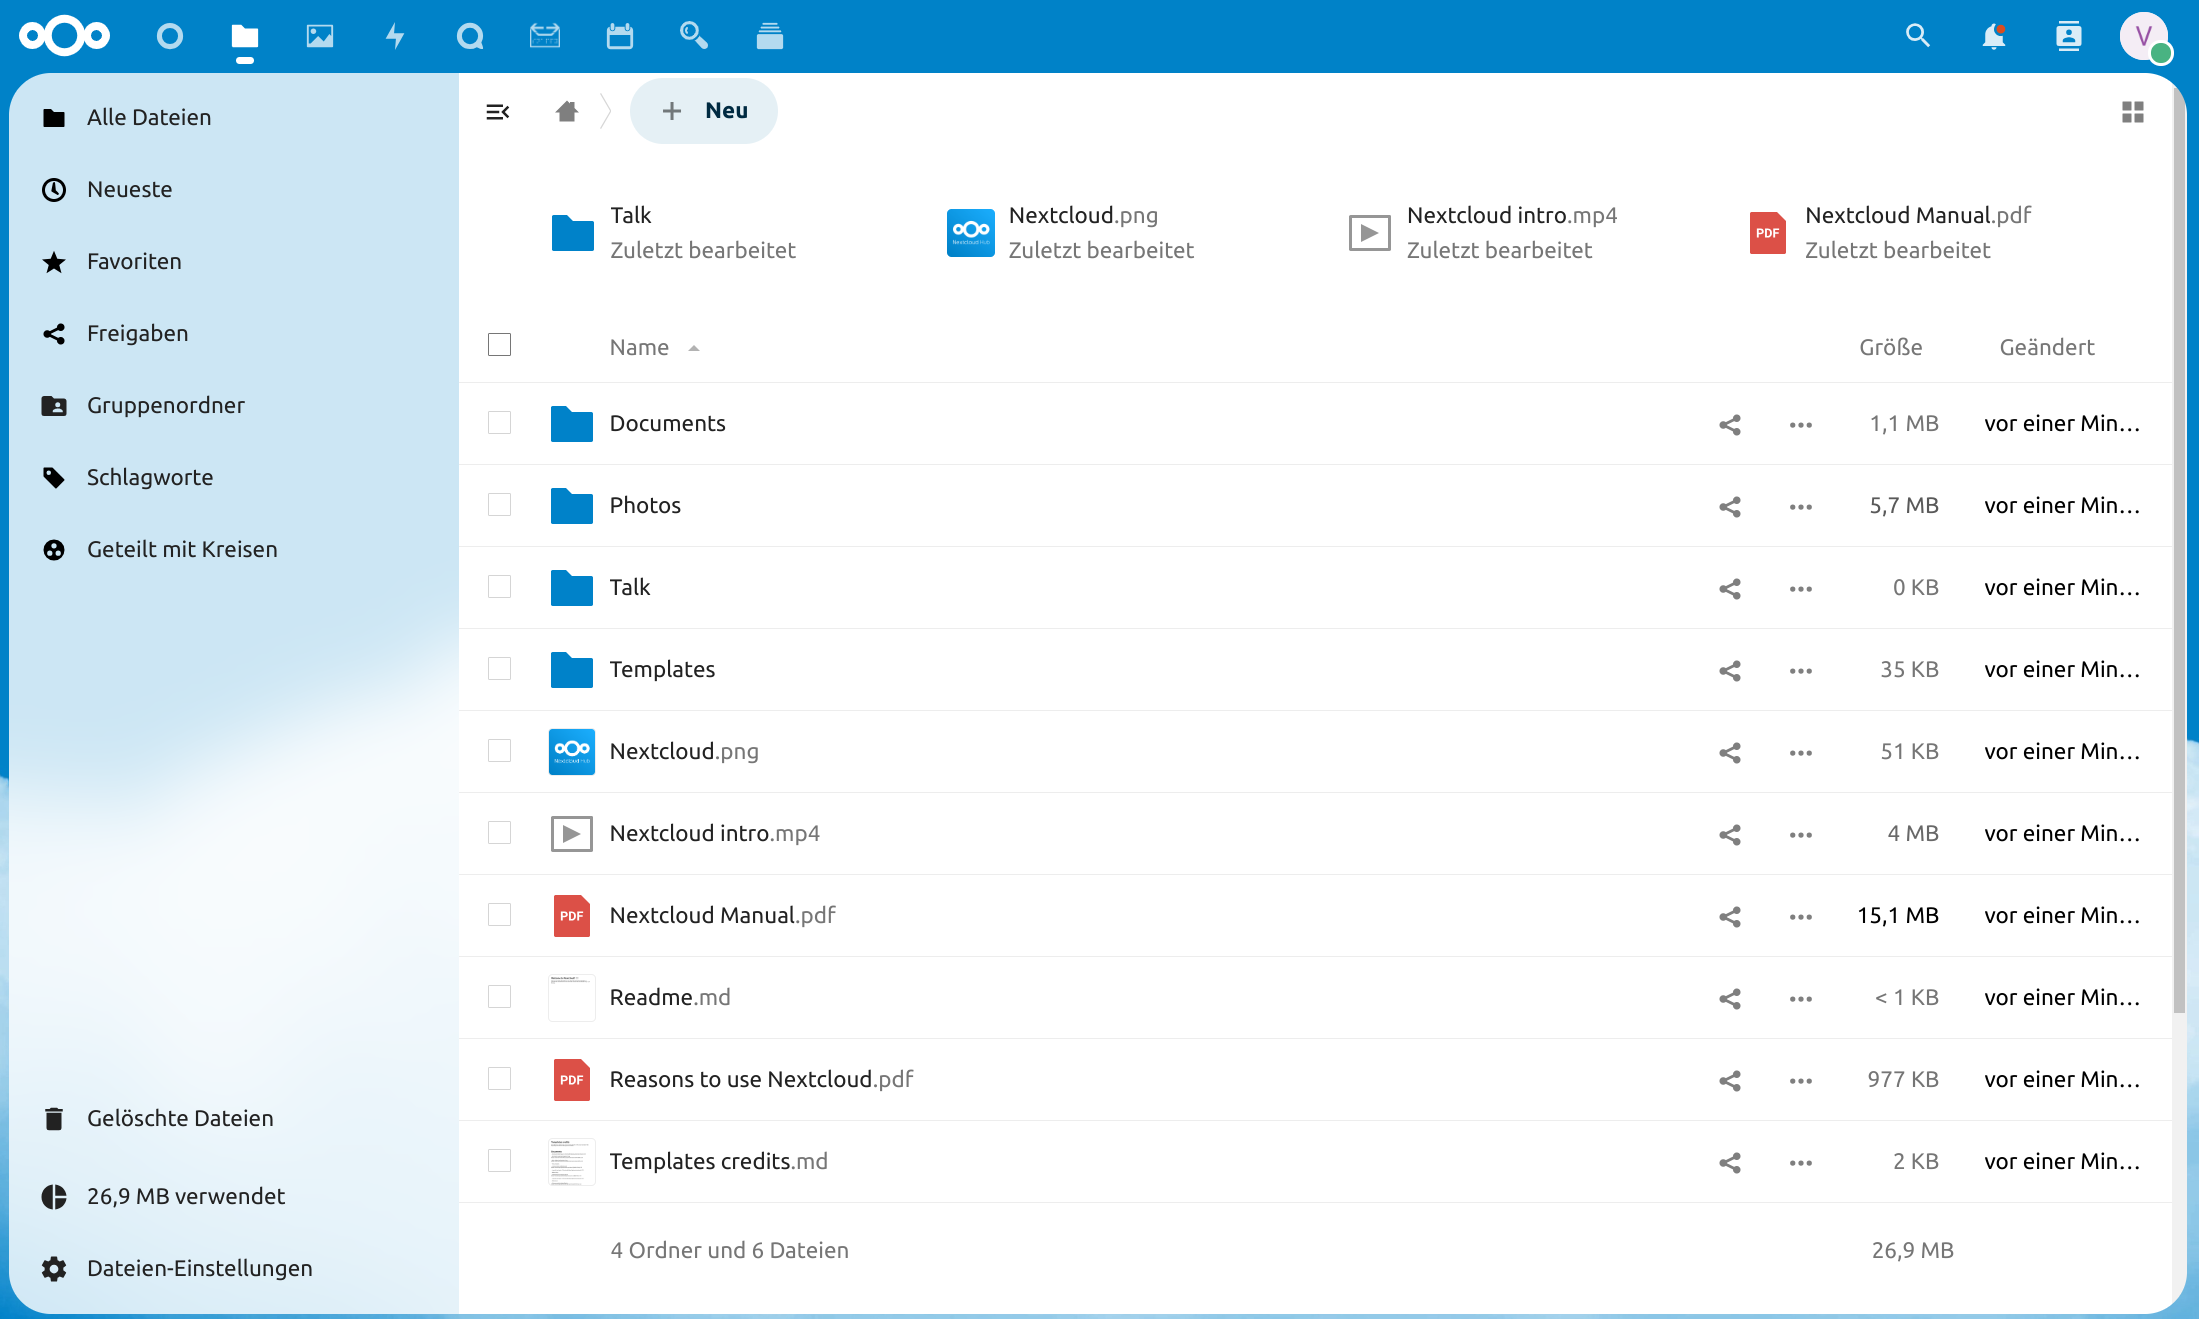Image resolution: width=2199 pixels, height=1319 pixels.
Task: Open Dateien-Einstellungen at the bottom left
Action: point(199,1268)
